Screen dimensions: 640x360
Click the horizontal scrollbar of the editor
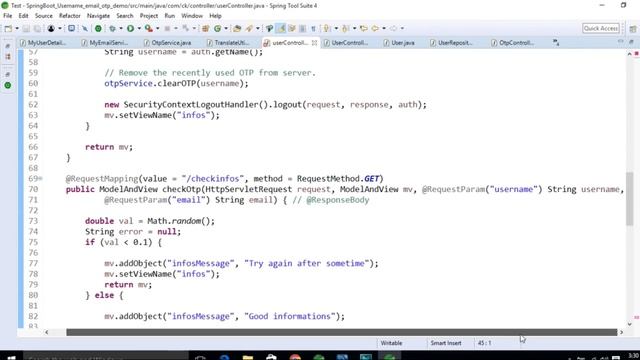pos(342,332)
